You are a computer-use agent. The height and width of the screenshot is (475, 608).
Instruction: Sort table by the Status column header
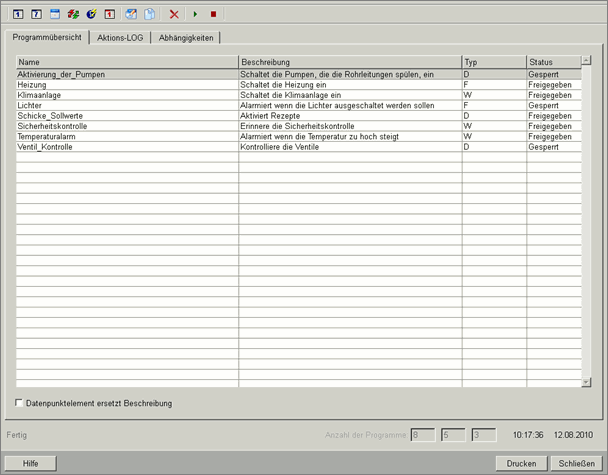point(552,62)
